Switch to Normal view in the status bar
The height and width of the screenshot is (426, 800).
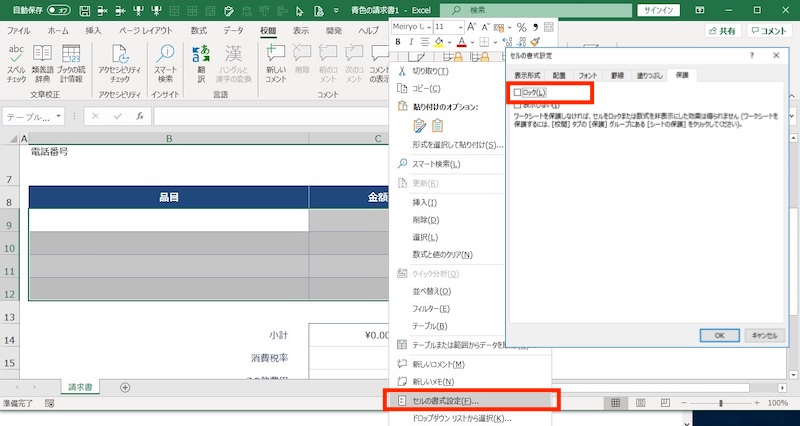[x=616, y=403]
